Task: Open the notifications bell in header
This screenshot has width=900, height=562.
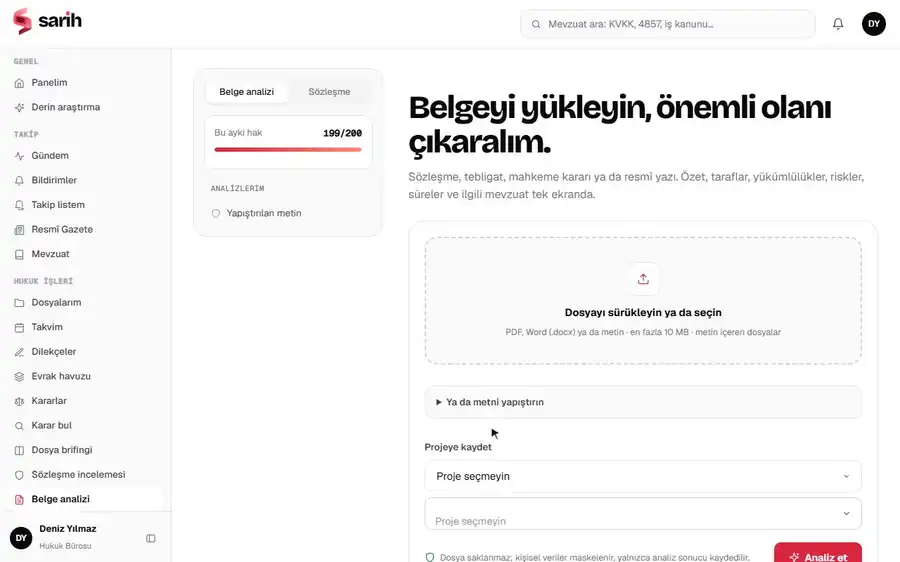Action: coord(838,24)
